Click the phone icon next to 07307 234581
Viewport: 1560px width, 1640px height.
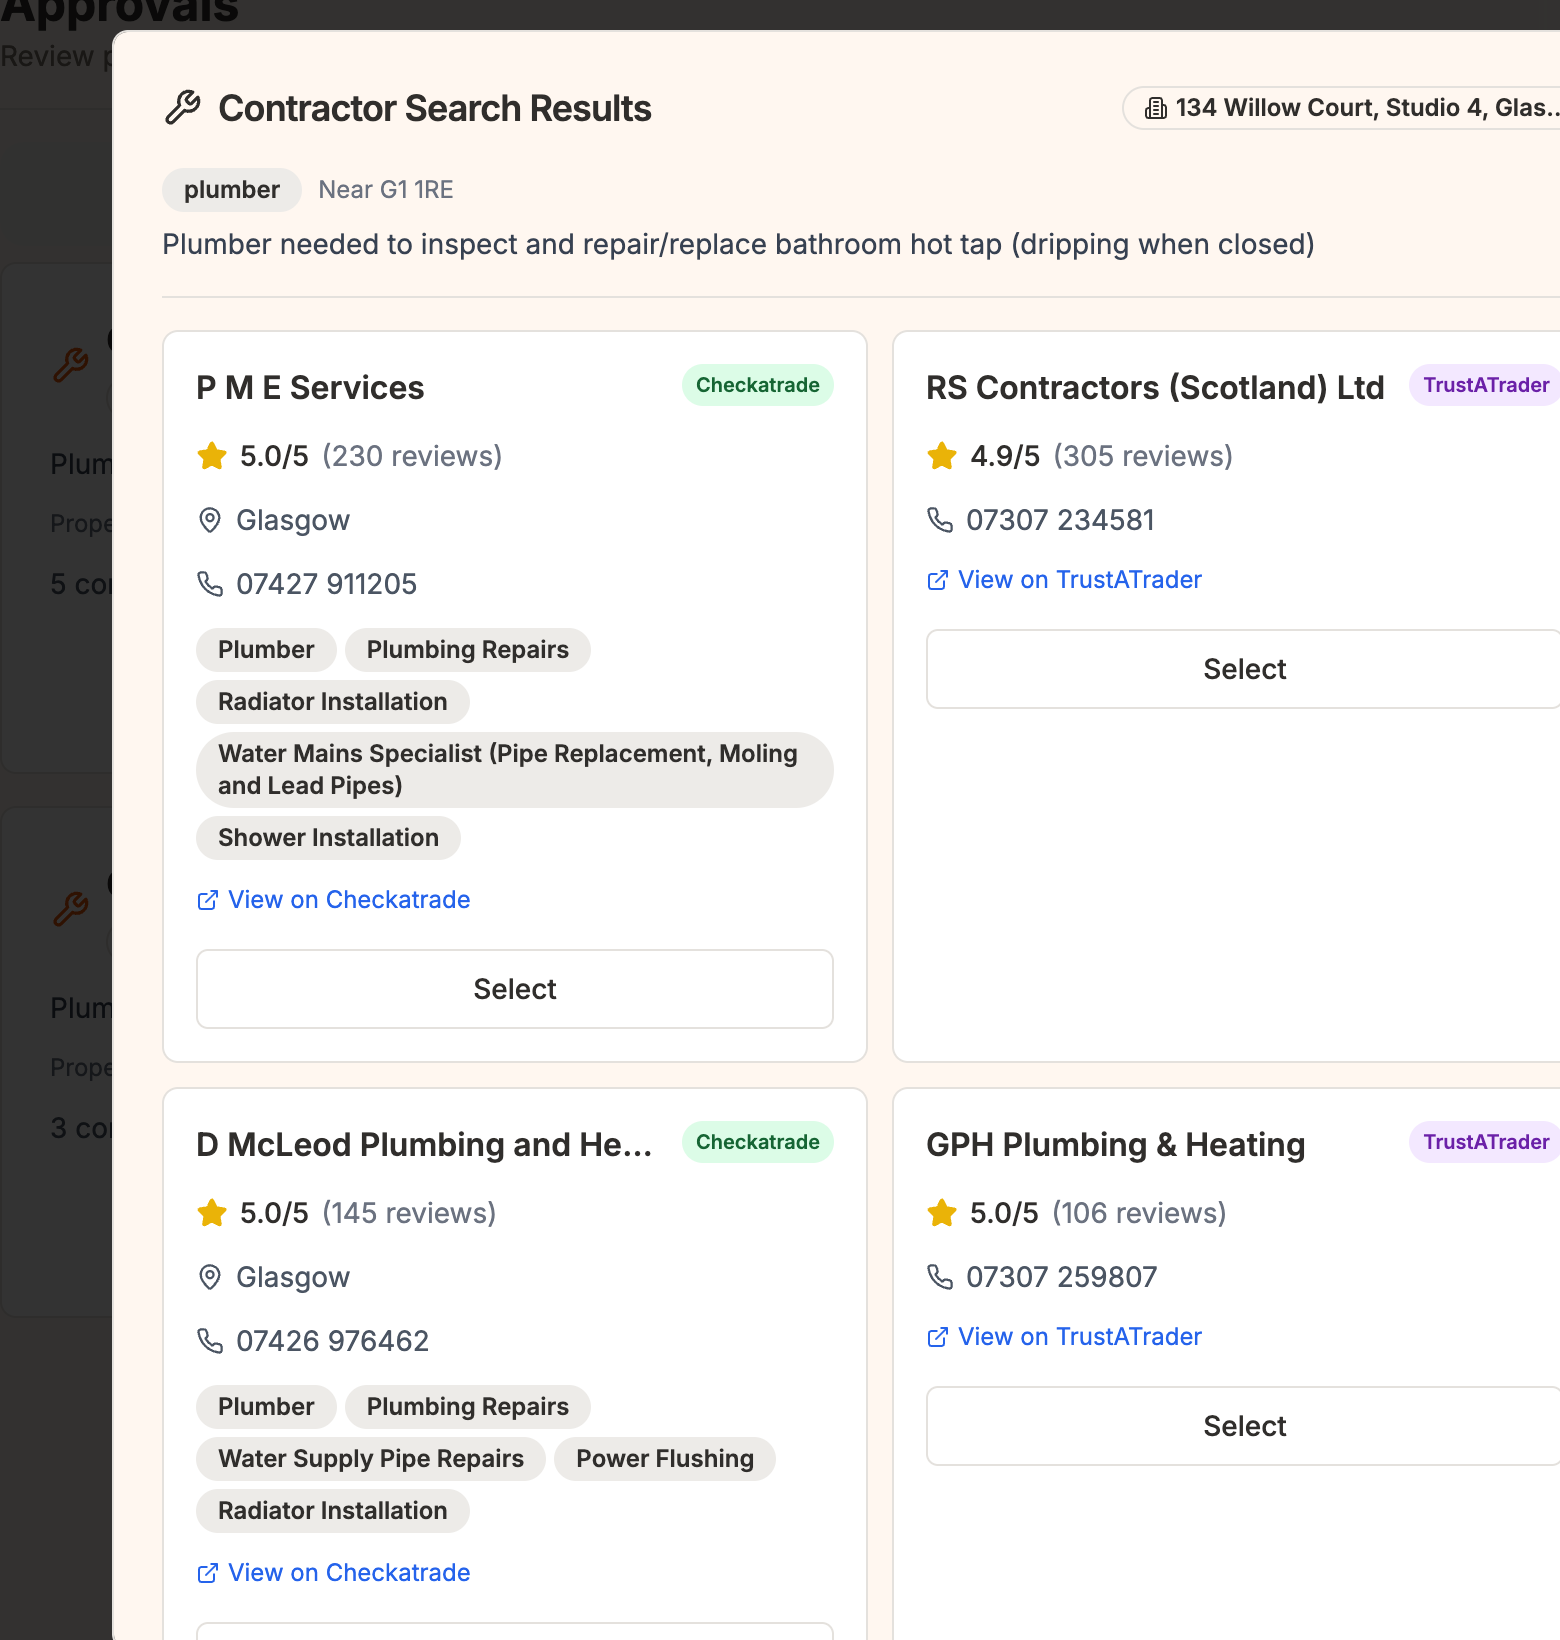940,520
